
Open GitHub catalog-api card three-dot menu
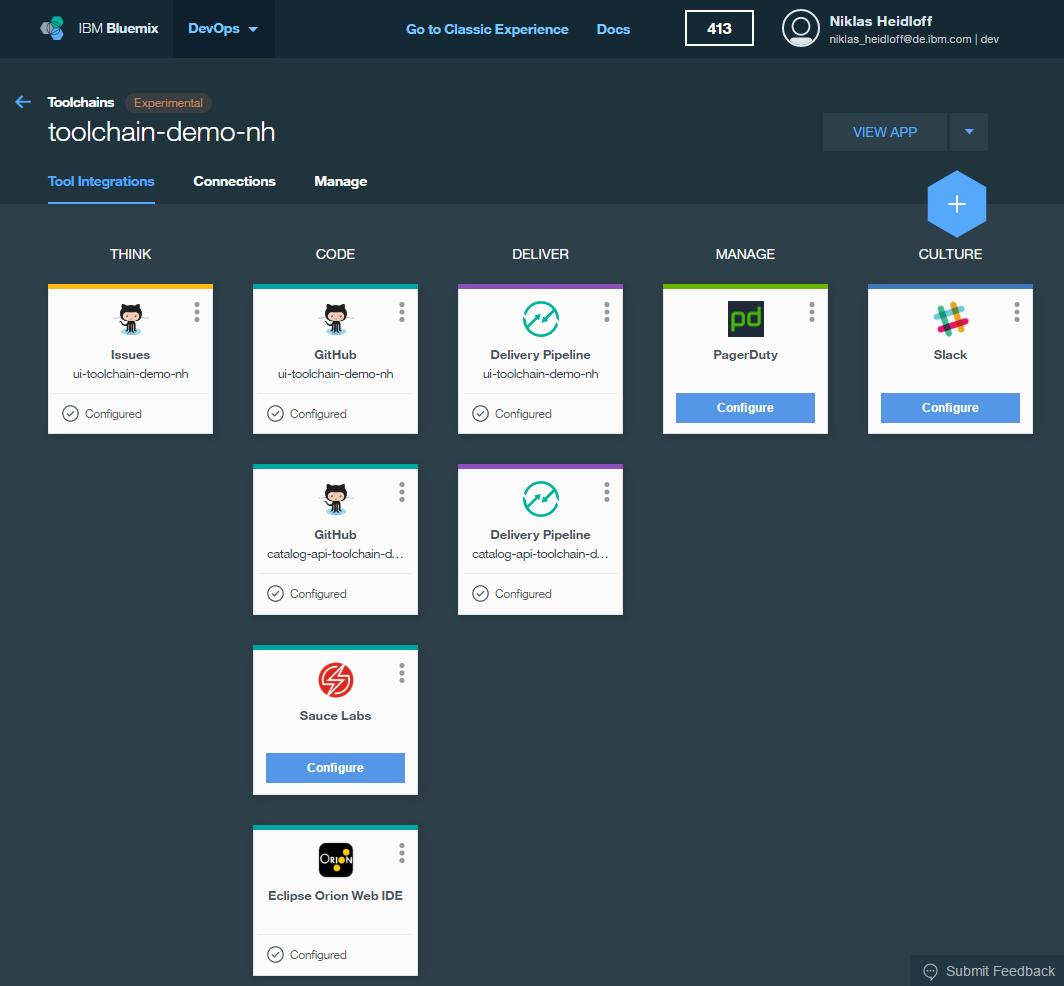(402, 492)
